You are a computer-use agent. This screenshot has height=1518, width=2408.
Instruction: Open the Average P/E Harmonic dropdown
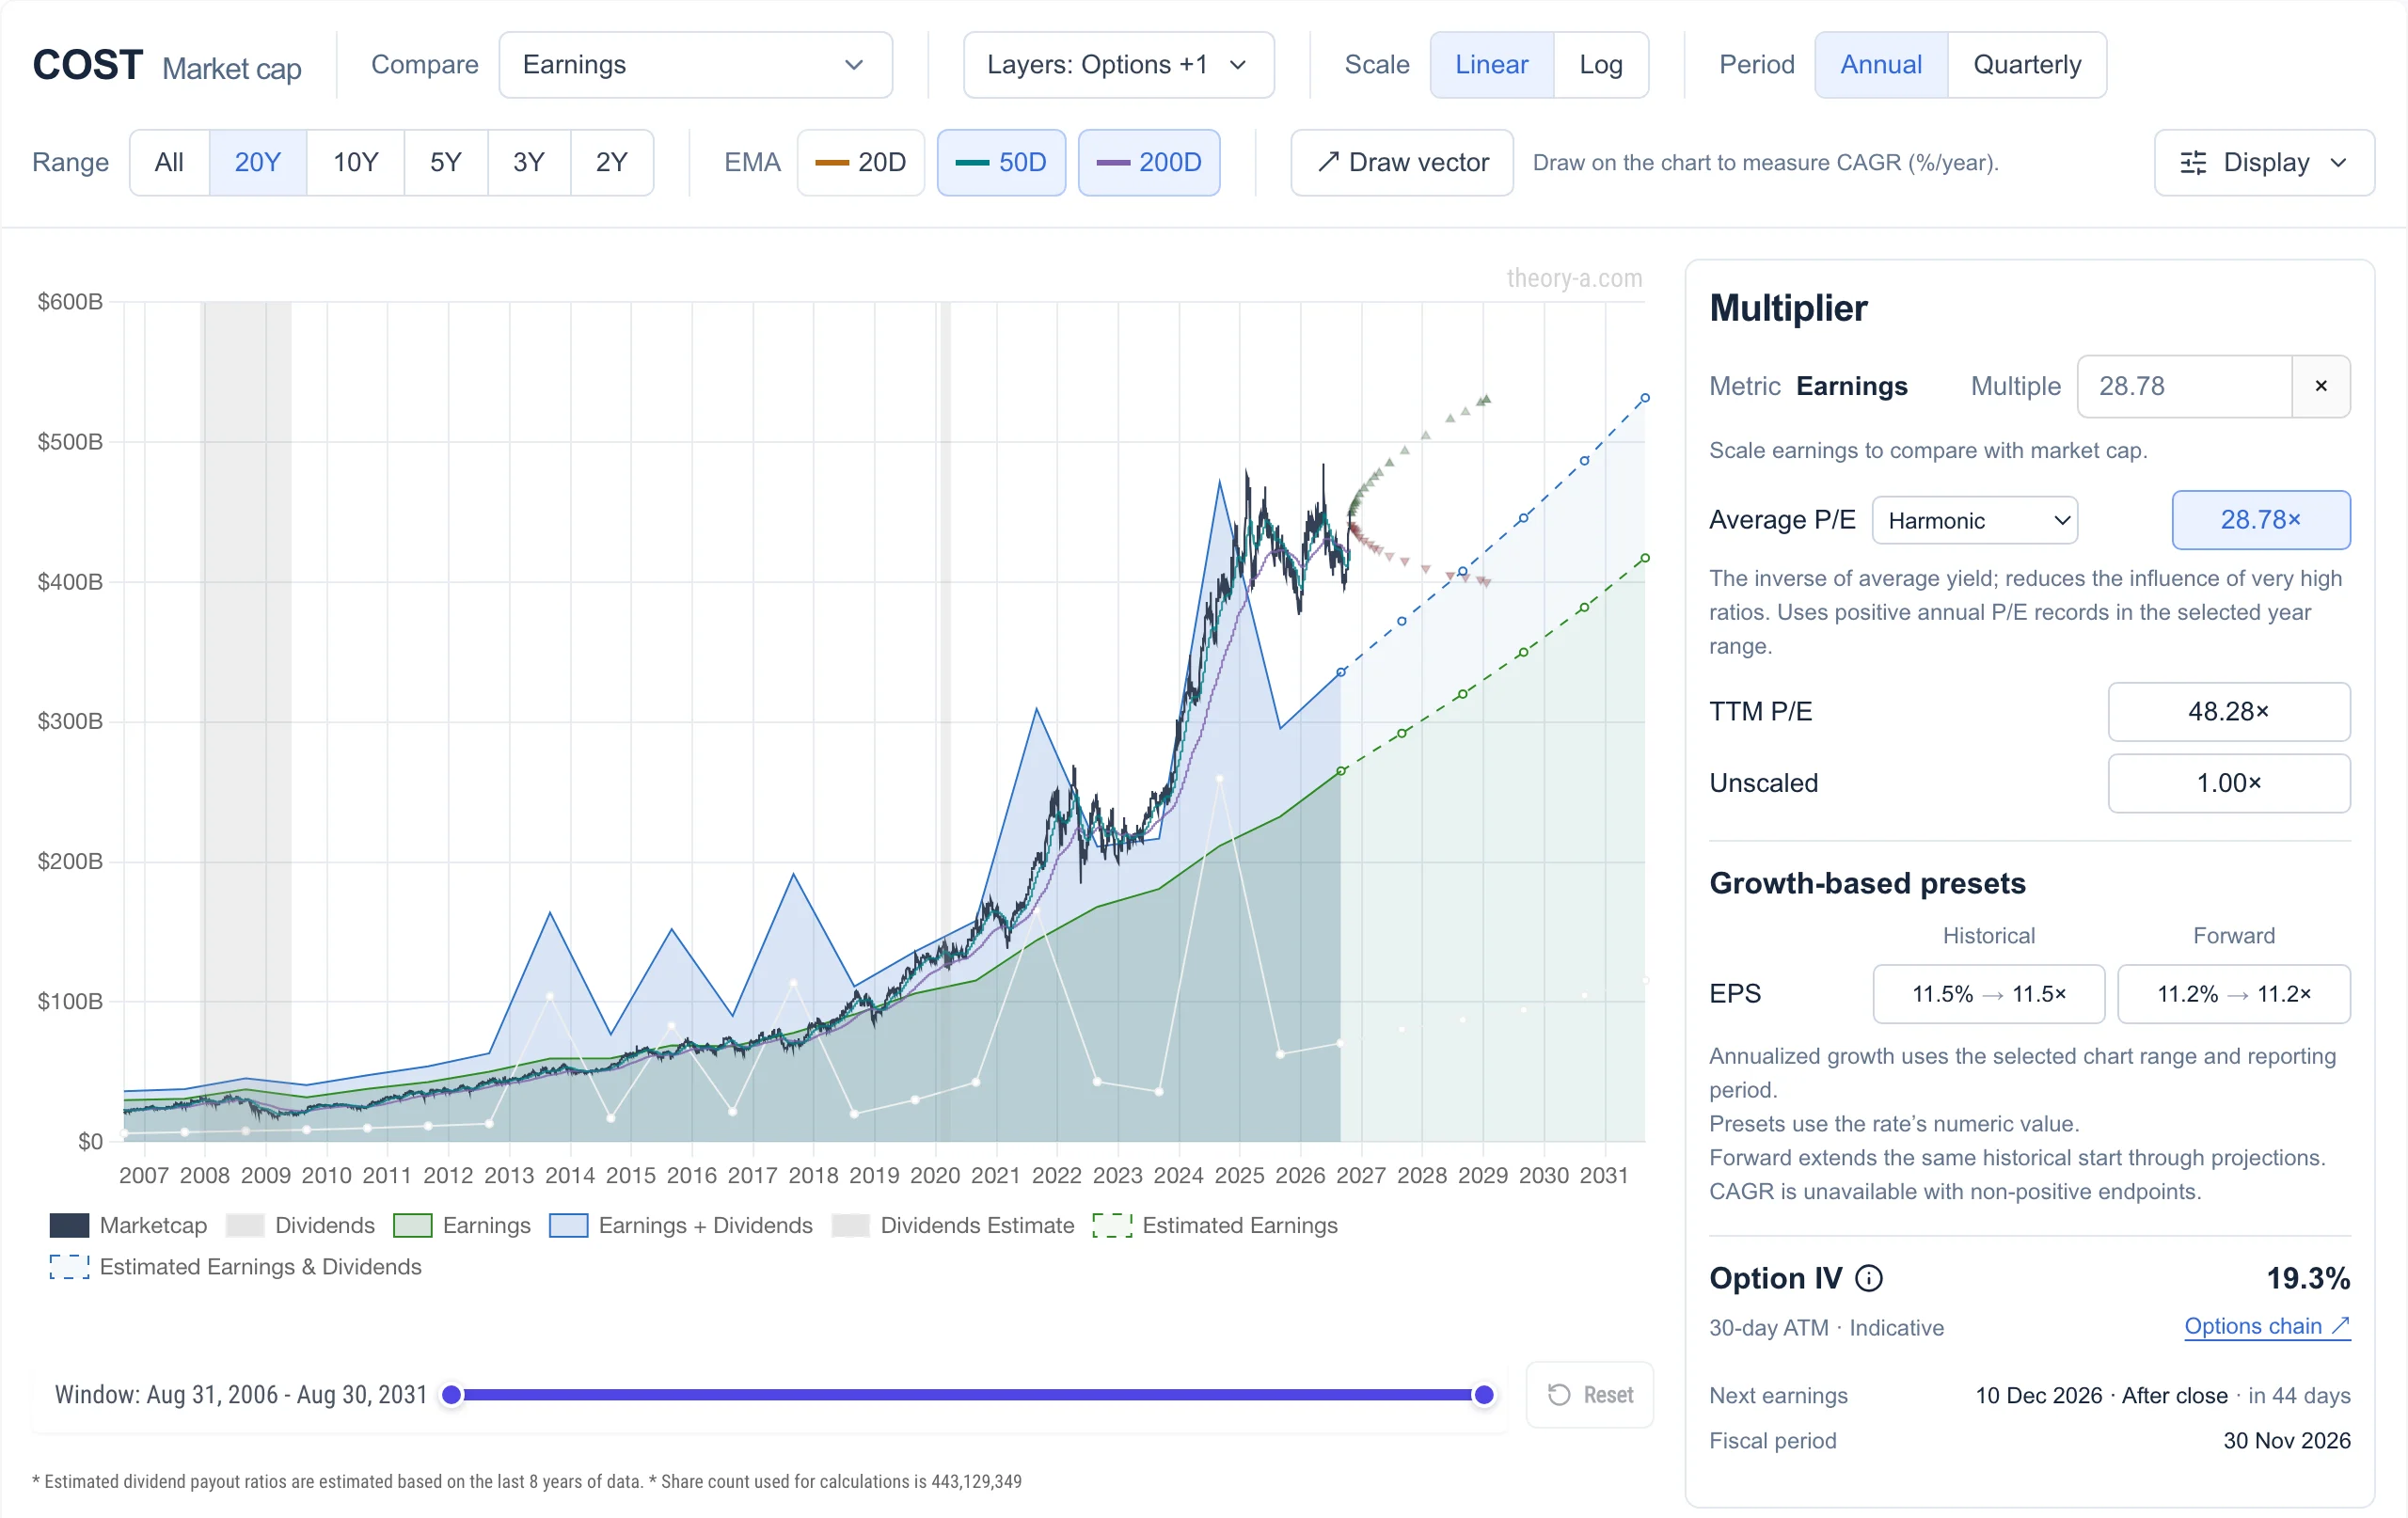click(x=1974, y=520)
